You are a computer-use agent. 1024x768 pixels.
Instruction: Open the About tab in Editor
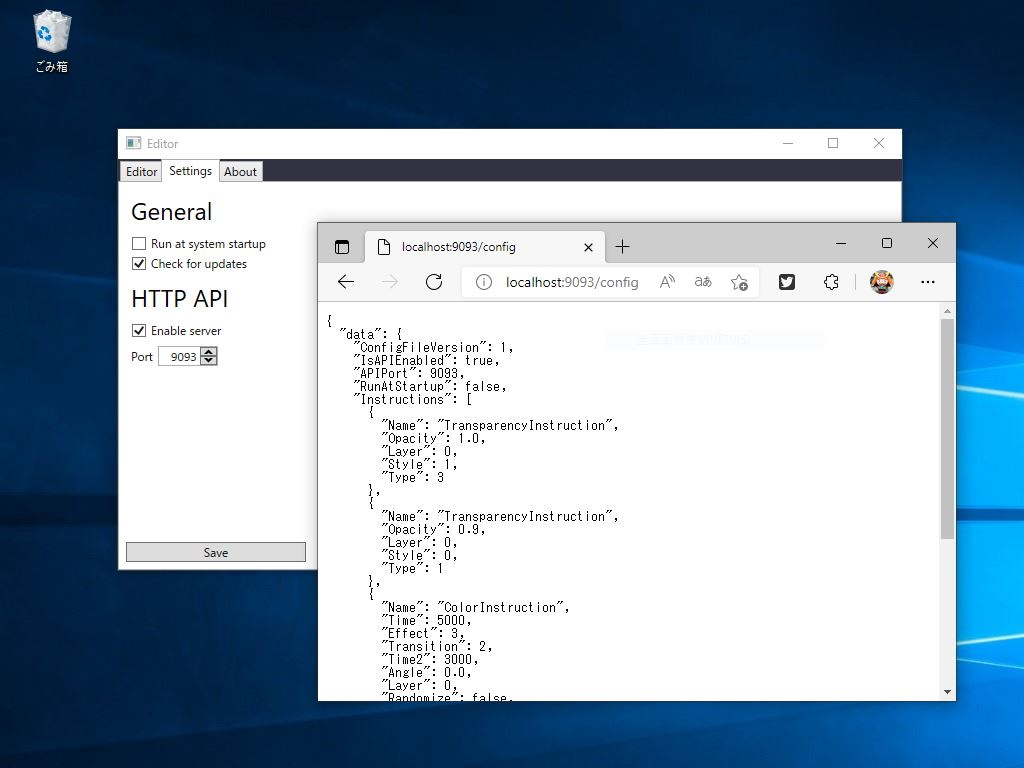(x=240, y=171)
